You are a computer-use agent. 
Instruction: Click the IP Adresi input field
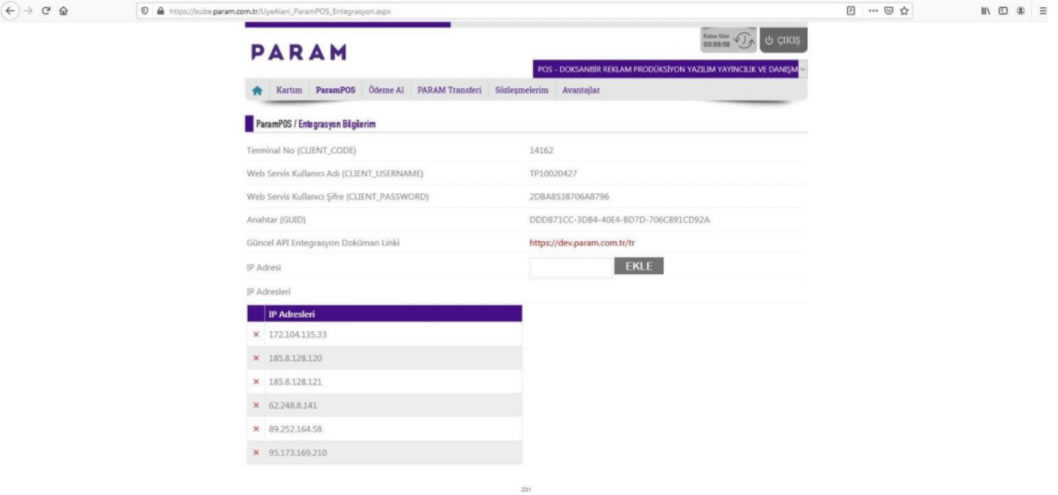click(571, 267)
